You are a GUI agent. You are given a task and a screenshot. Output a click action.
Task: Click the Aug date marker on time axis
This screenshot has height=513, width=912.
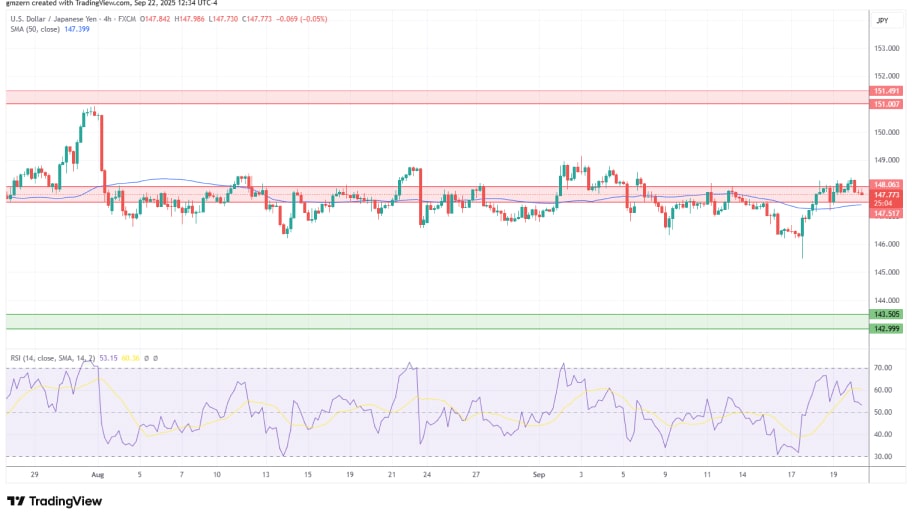pos(98,477)
